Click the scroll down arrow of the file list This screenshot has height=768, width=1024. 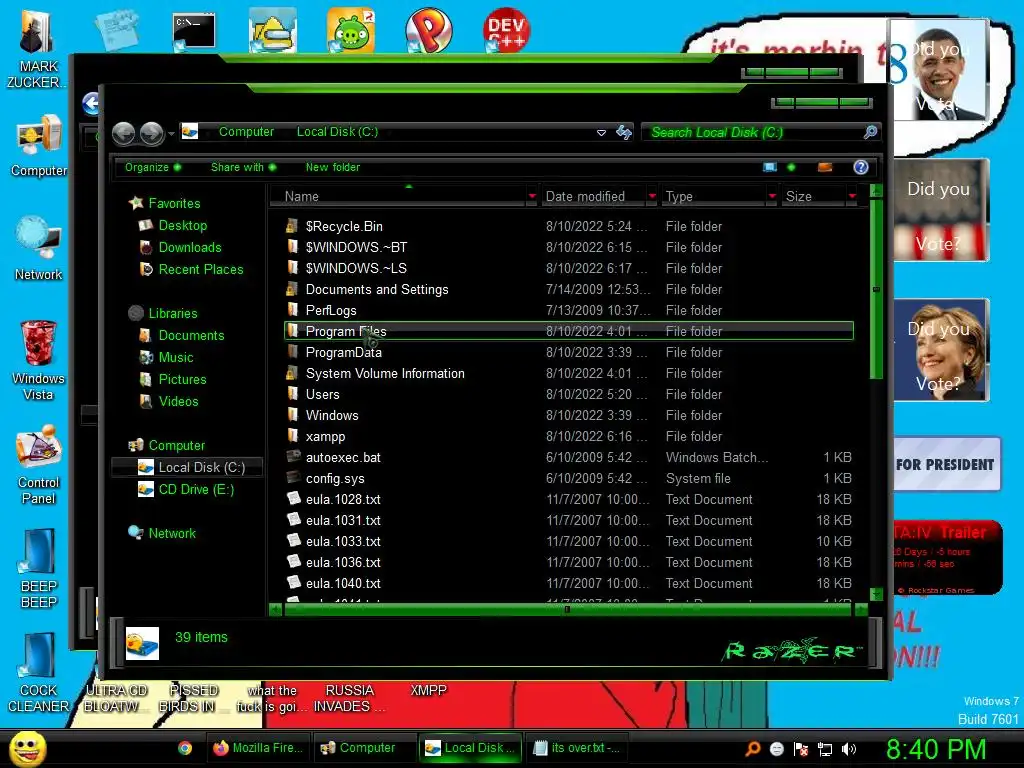coord(876,594)
